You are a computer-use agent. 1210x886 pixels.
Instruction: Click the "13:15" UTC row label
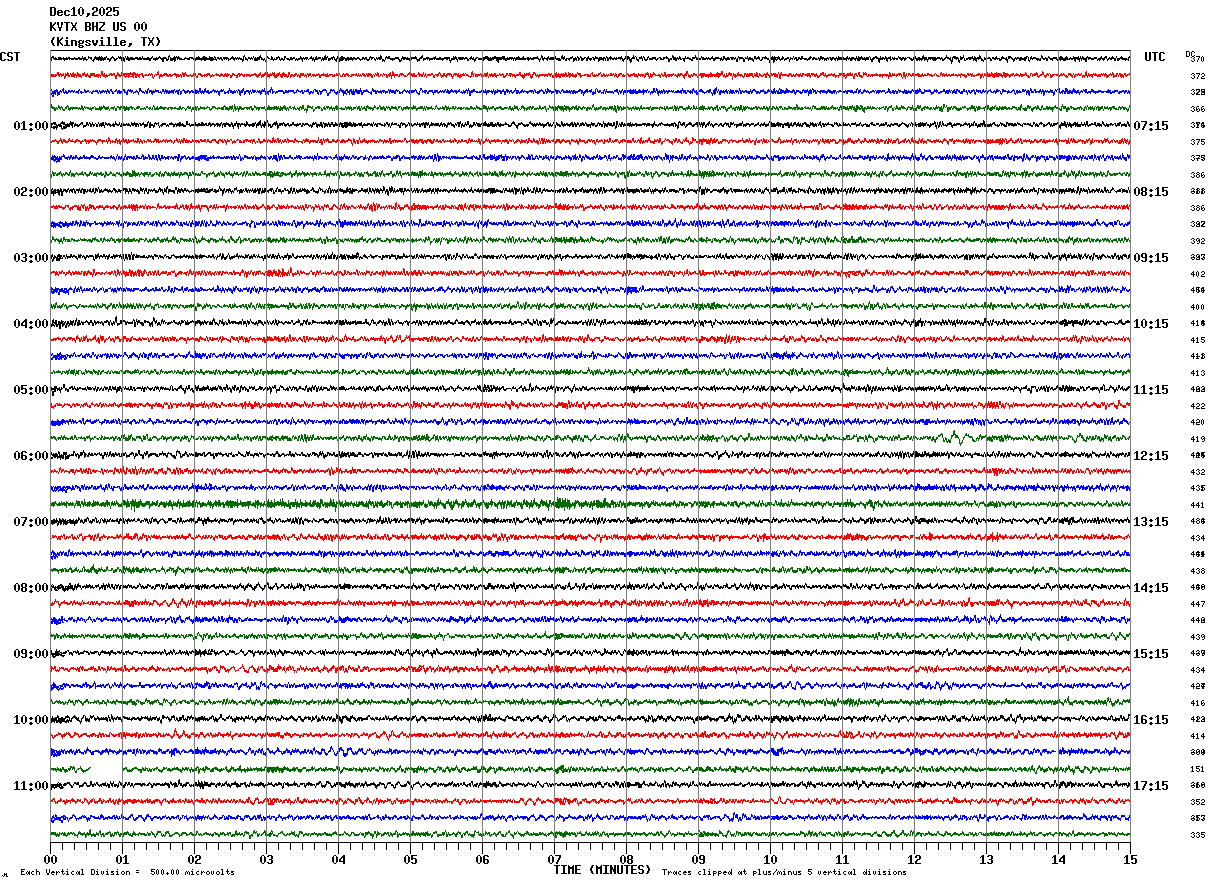click(1151, 522)
